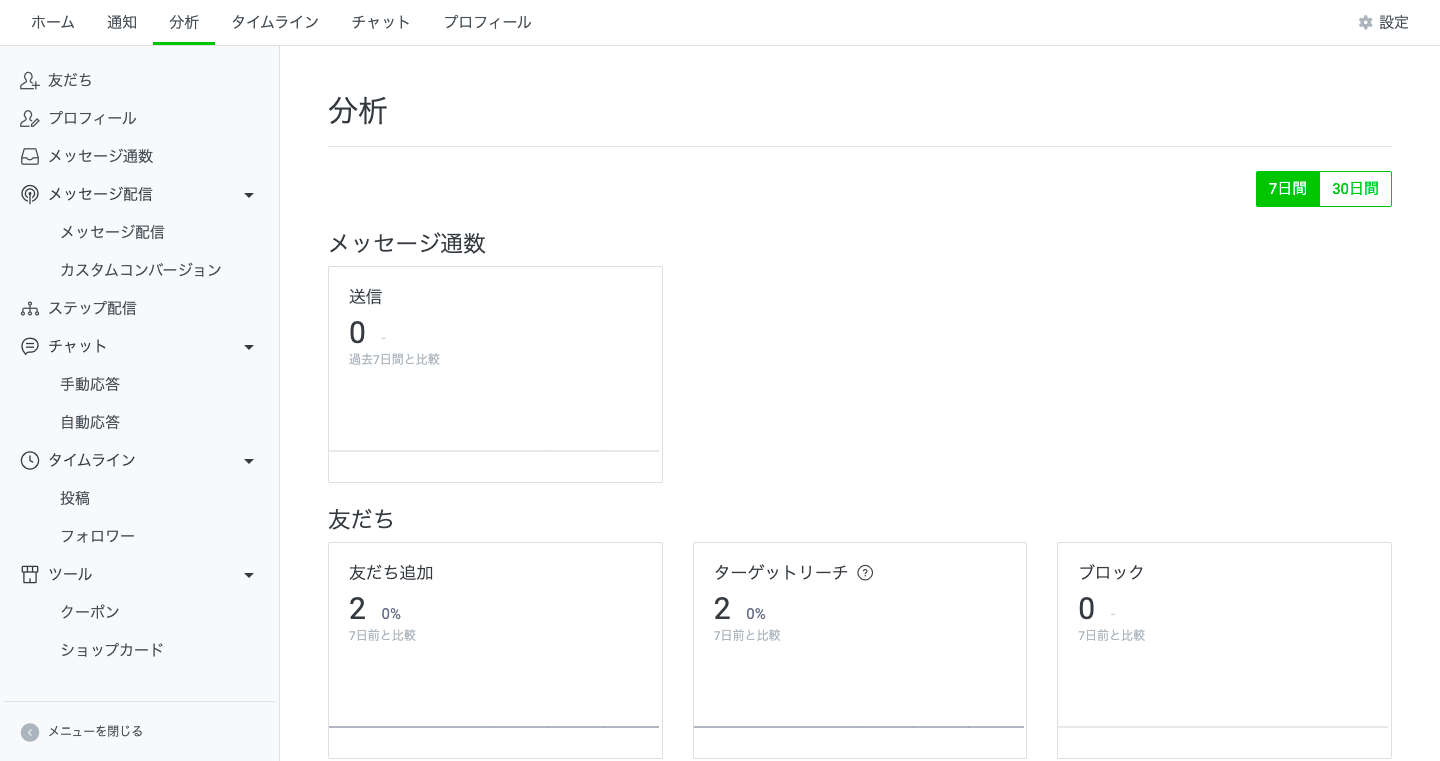The image size is (1440, 761).
Task: Click the メッセージ通数 section heading
Action: 407,243
